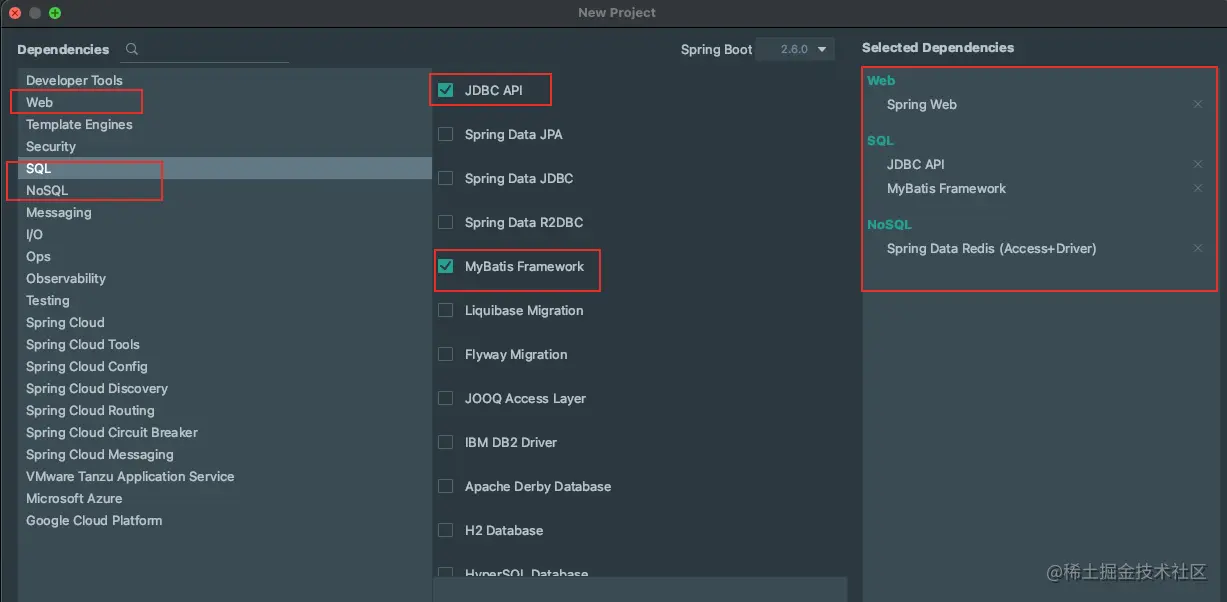Open the Spring Cloud category

pos(225,322)
